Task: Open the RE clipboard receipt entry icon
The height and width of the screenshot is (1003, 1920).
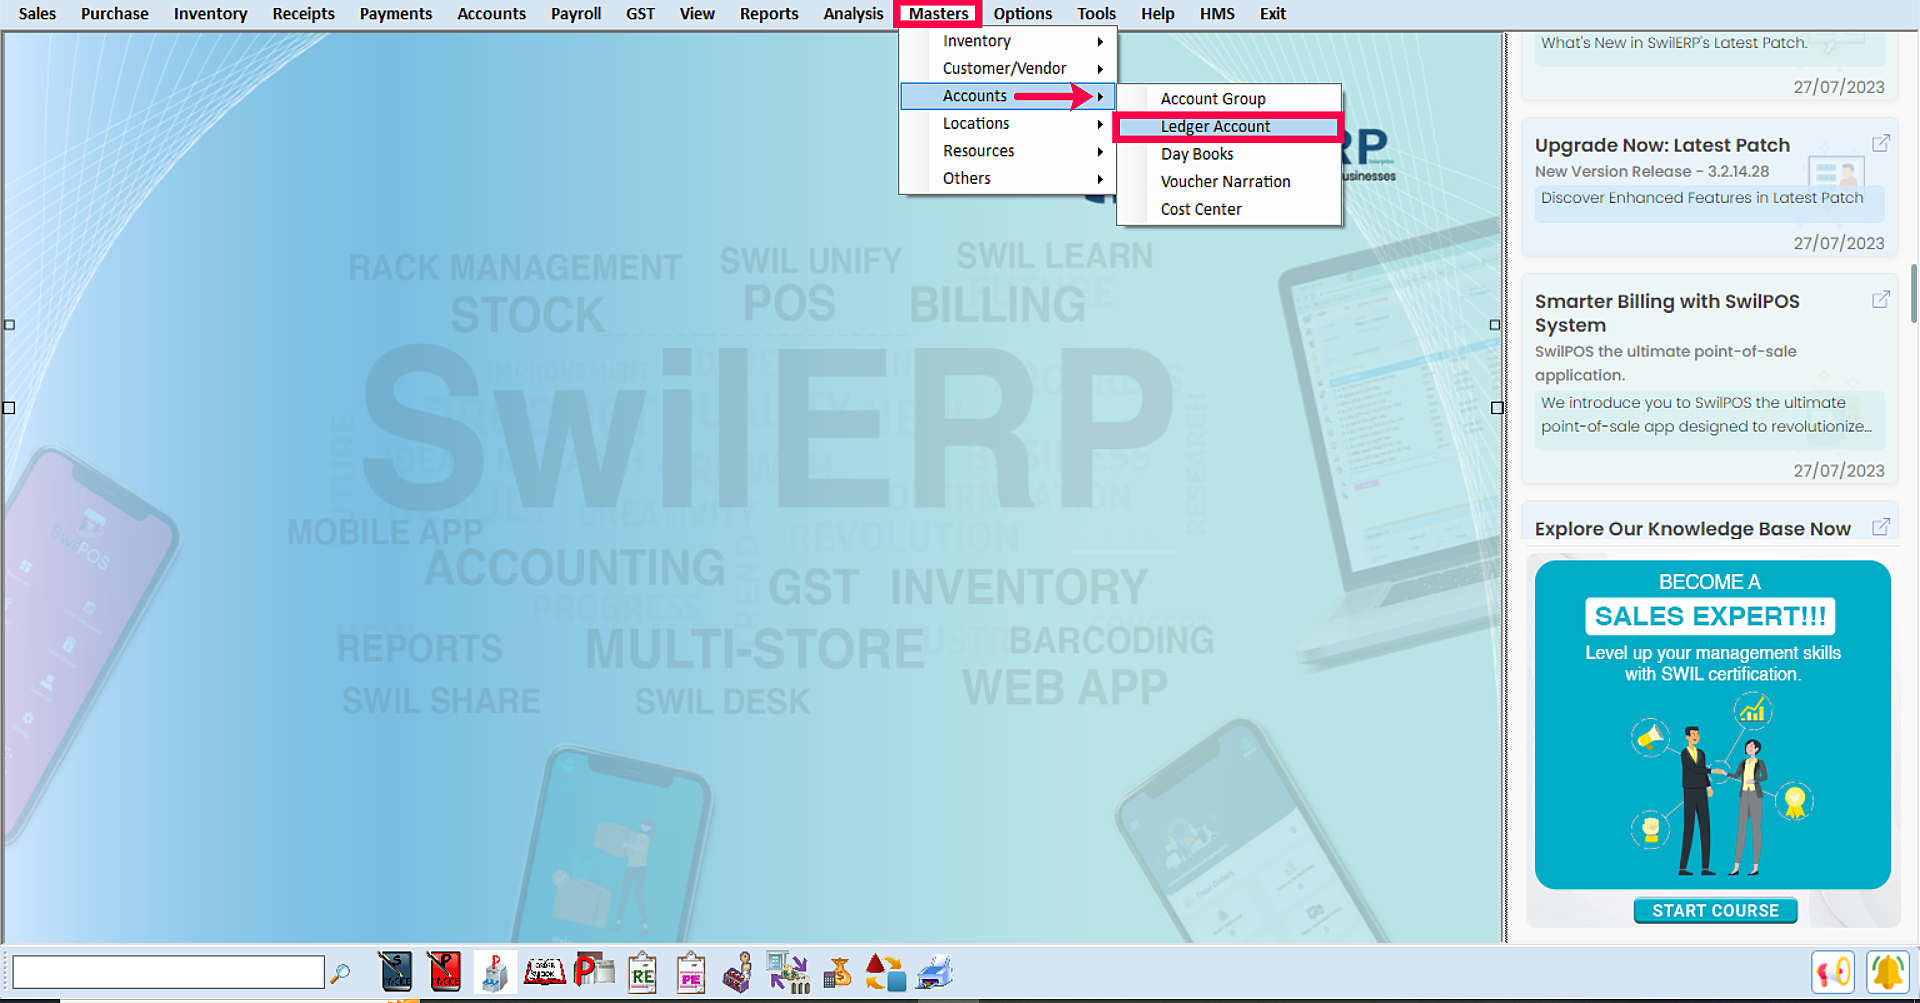Action: 642,972
